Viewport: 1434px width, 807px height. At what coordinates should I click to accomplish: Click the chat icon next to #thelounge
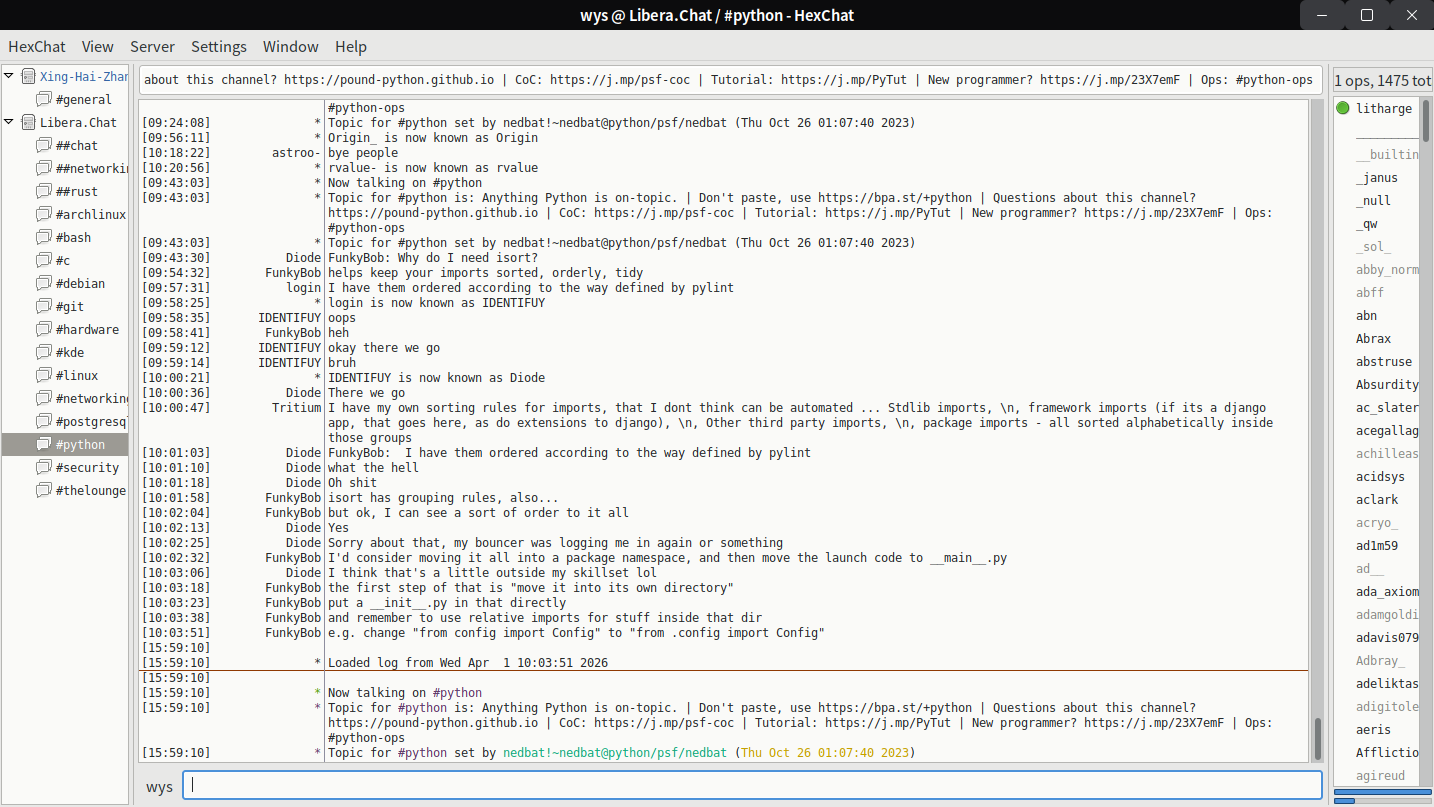tap(43, 491)
